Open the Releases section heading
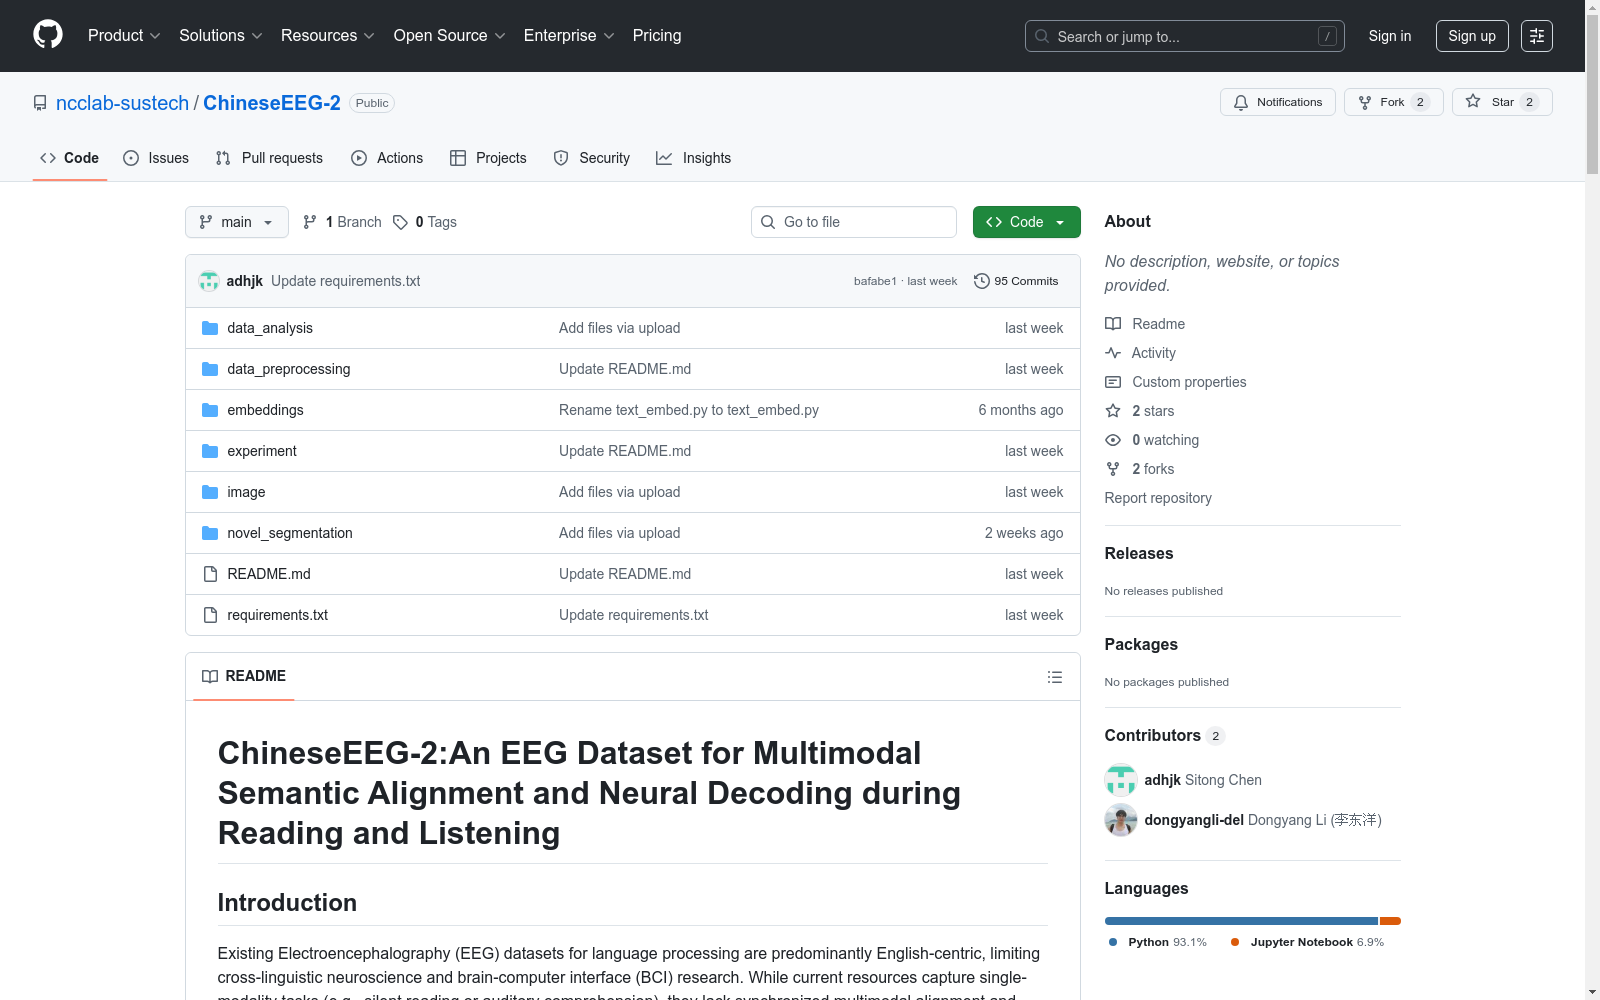The height and width of the screenshot is (1000, 1600). click(x=1139, y=553)
